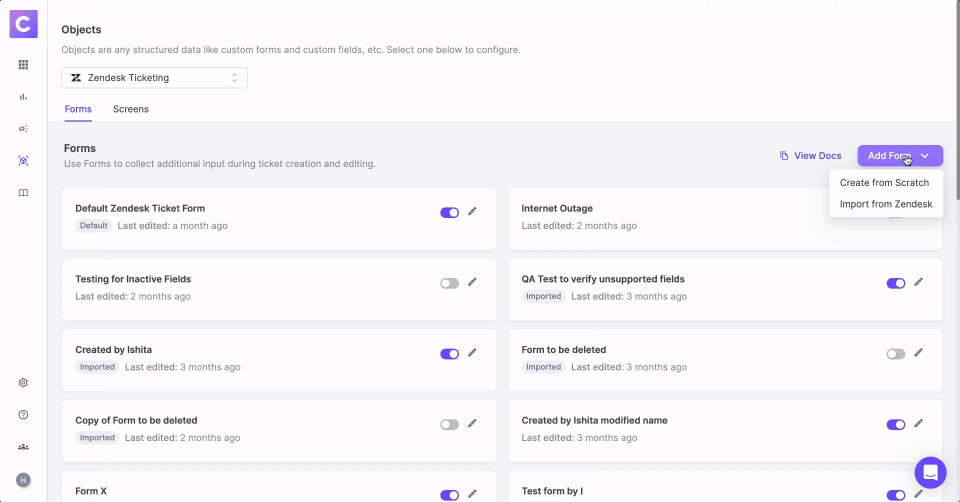Screen dimensions: 960x502
Task: Open the View Docs link
Action: [811, 156]
